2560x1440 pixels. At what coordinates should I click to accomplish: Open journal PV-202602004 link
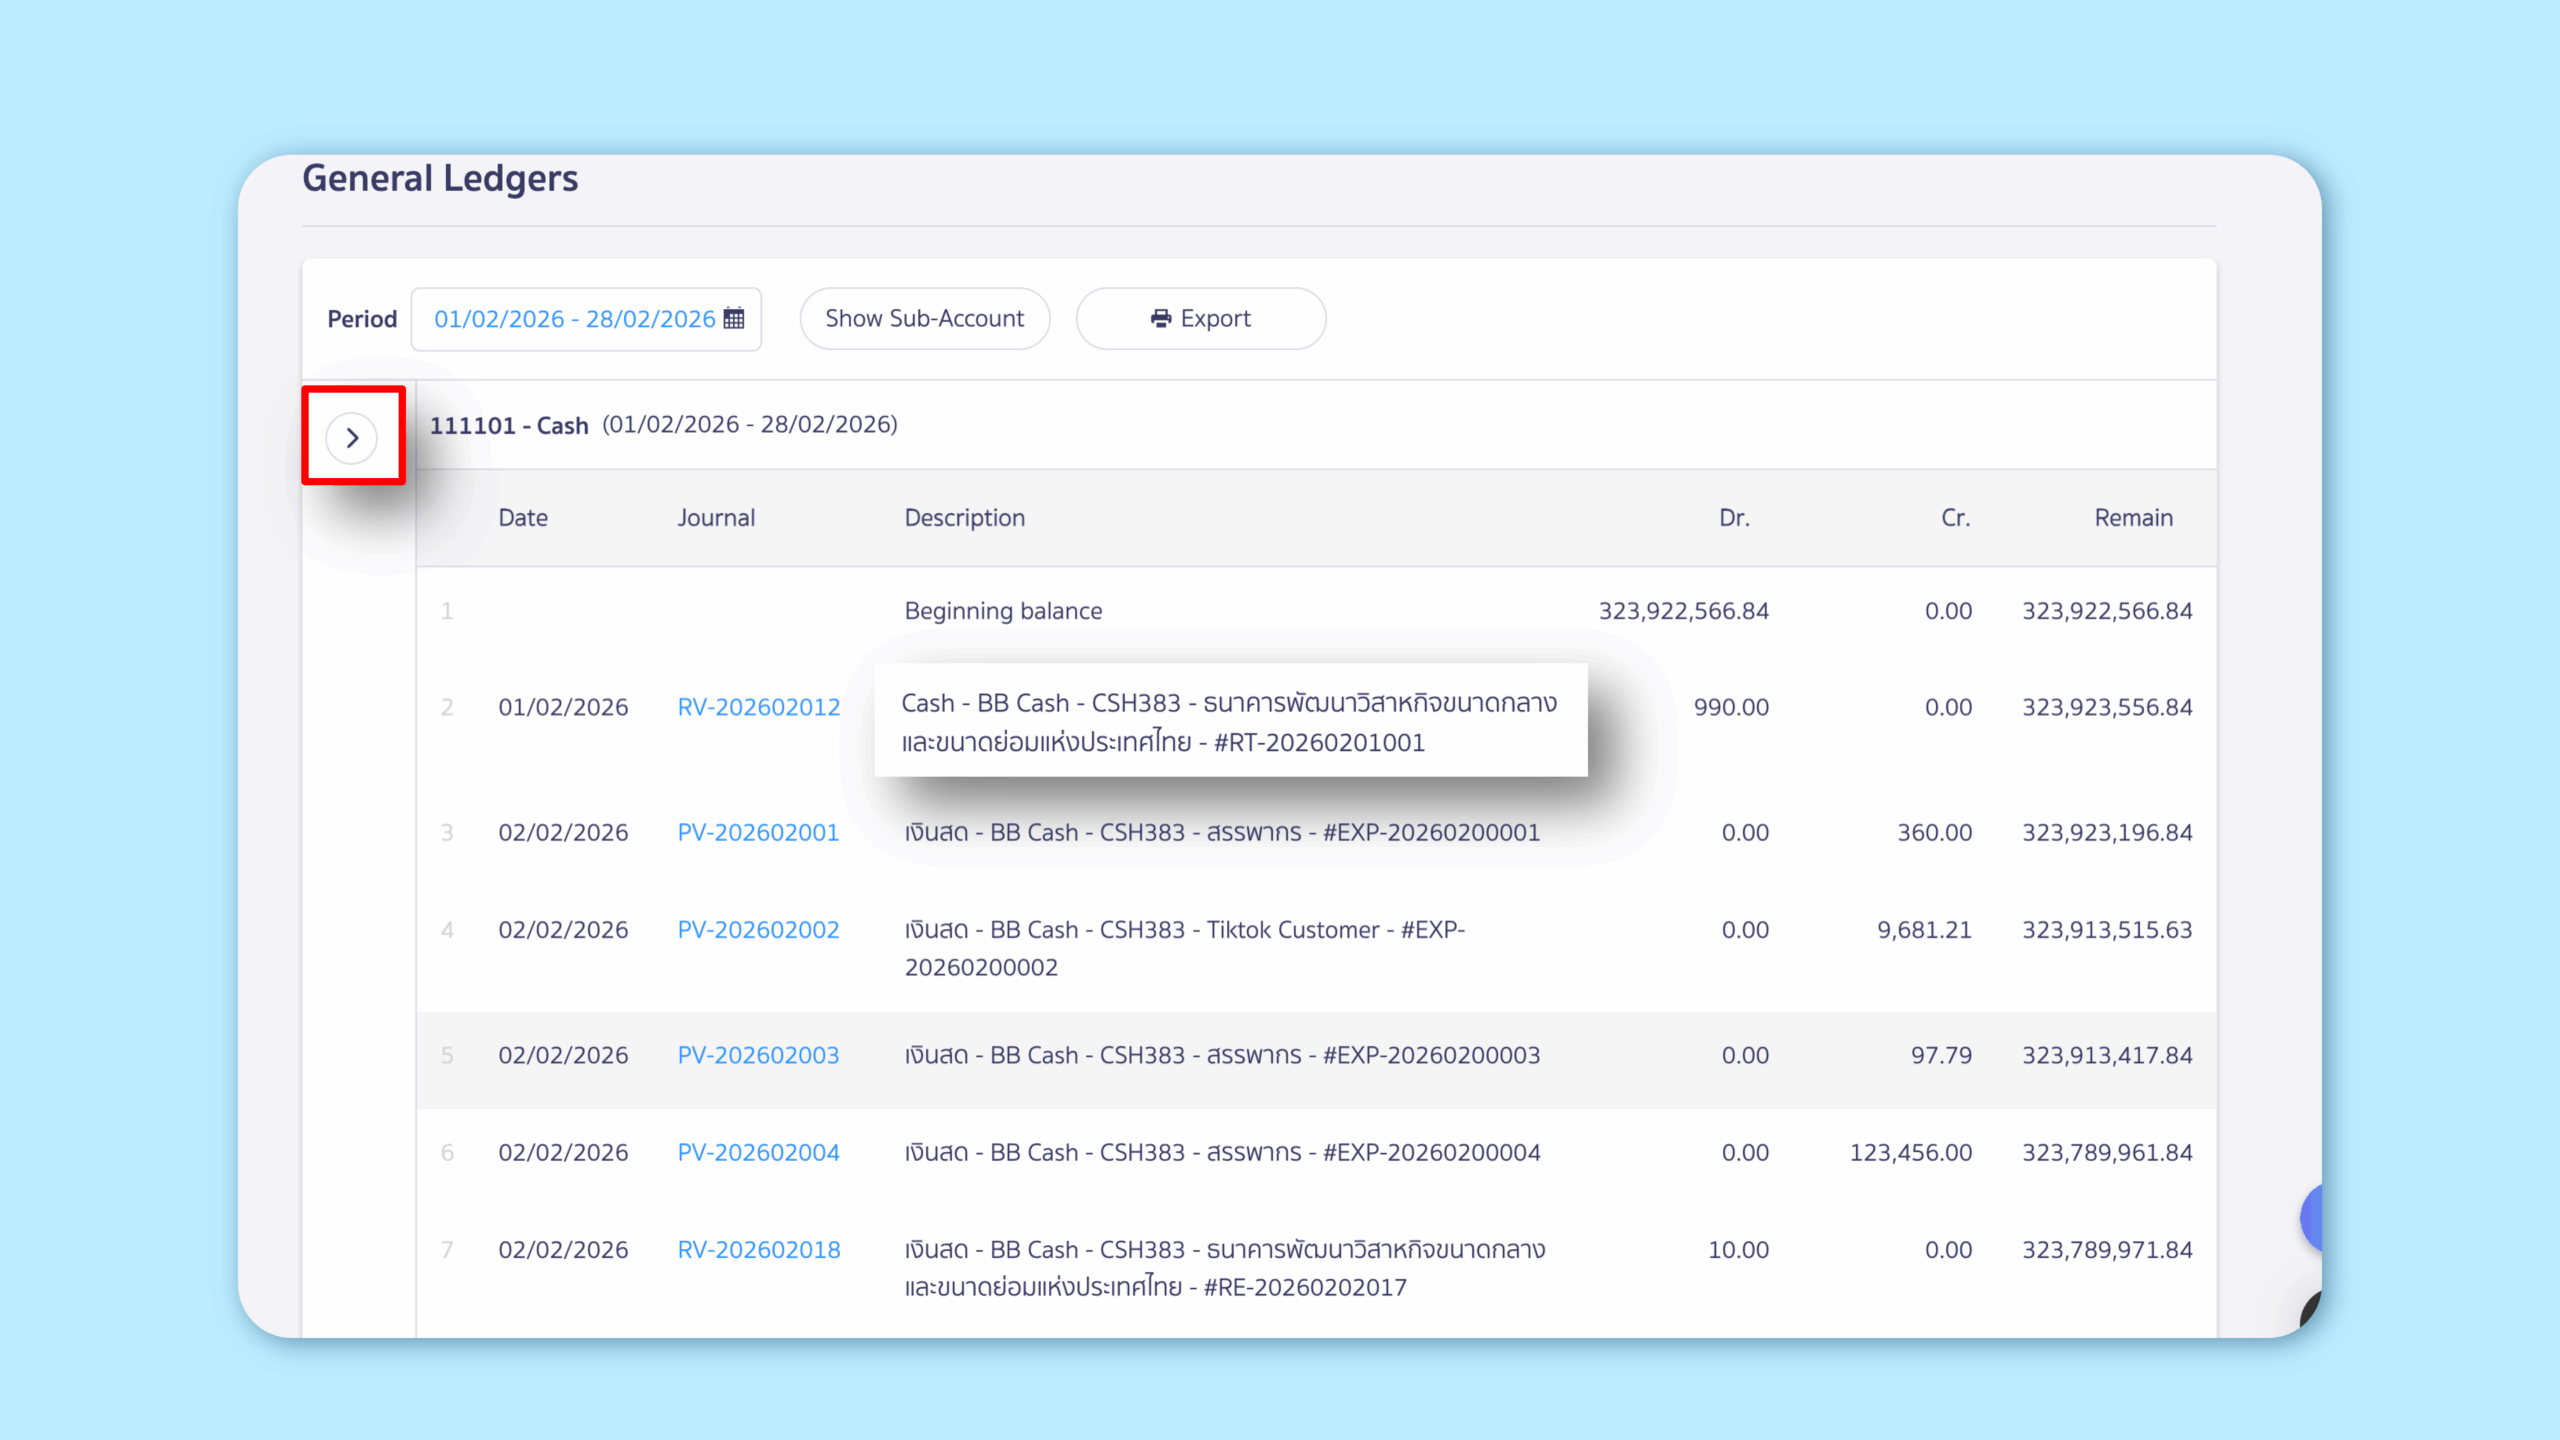[x=758, y=1152]
